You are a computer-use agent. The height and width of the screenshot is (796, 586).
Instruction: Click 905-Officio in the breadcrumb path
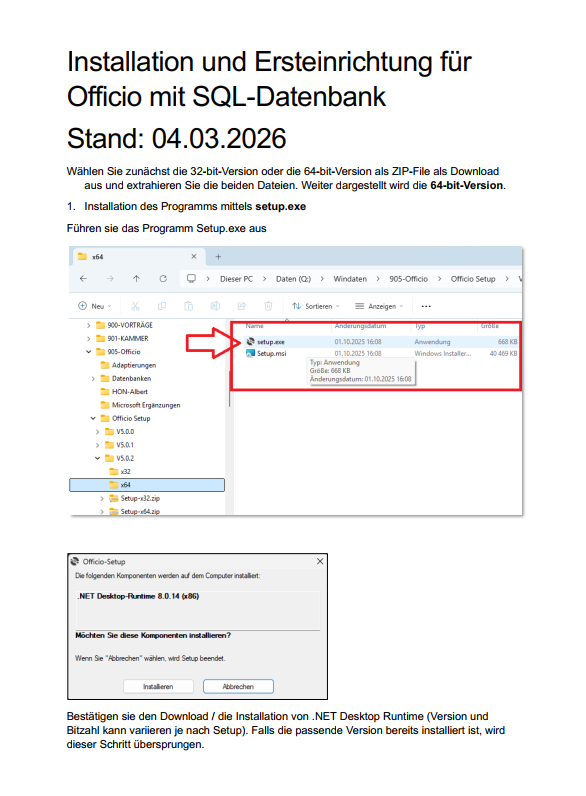pyautogui.click(x=408, y=279)
